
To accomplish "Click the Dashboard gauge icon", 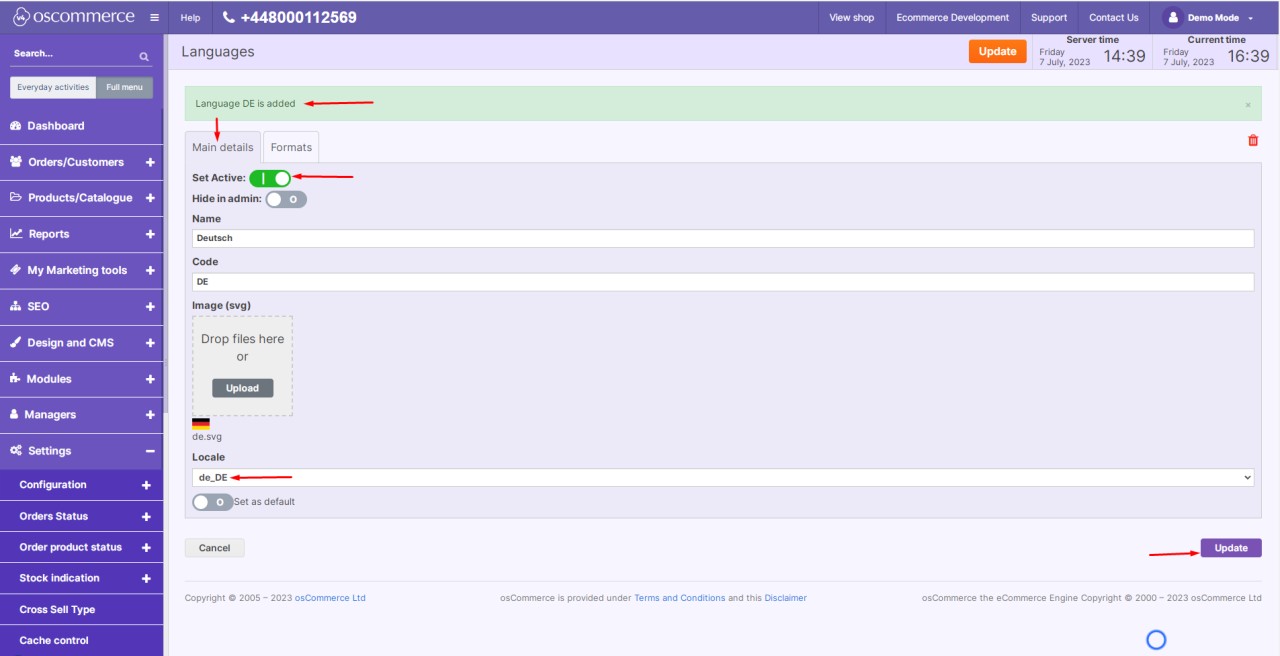I will [x=16, y=126].
